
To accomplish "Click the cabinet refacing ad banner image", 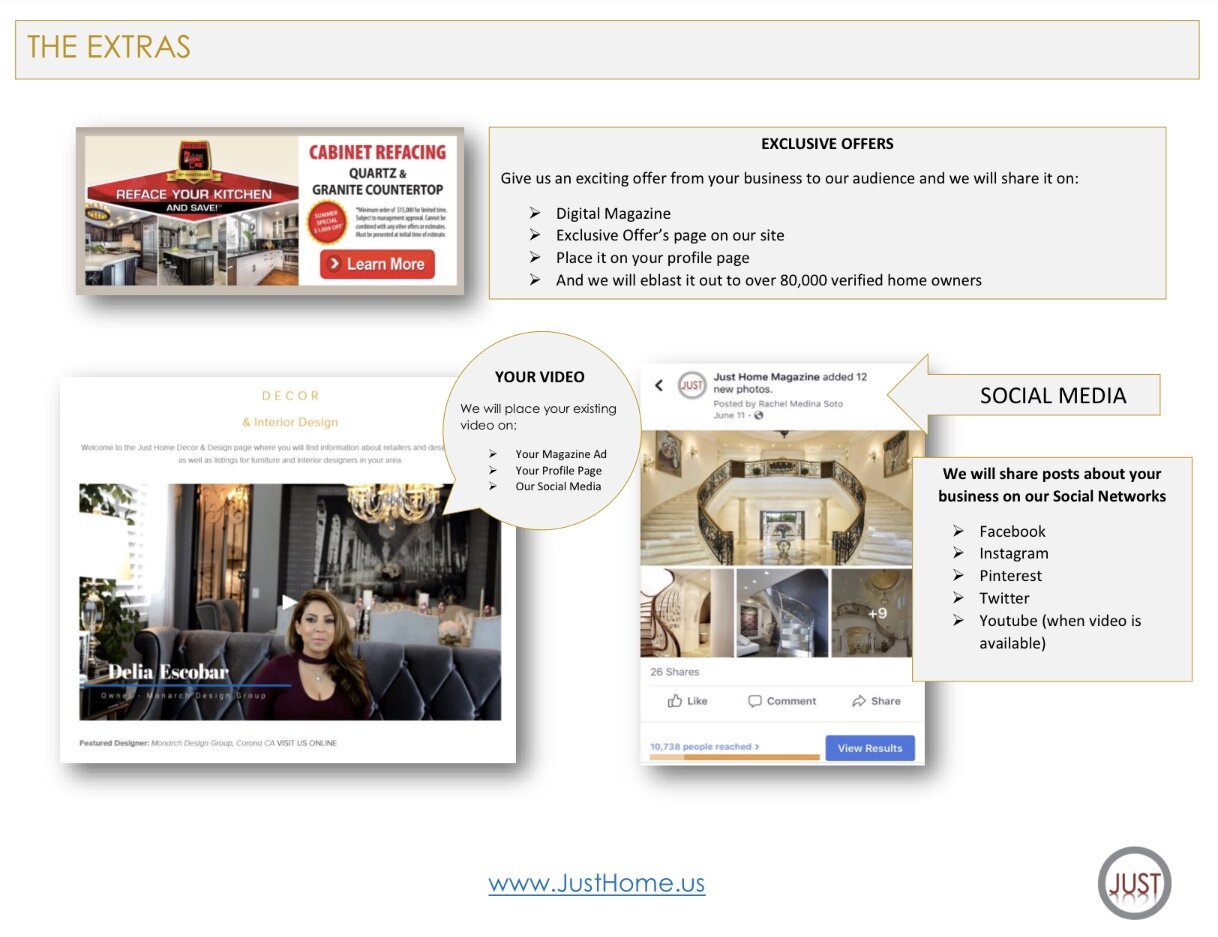I will (270, 211).
